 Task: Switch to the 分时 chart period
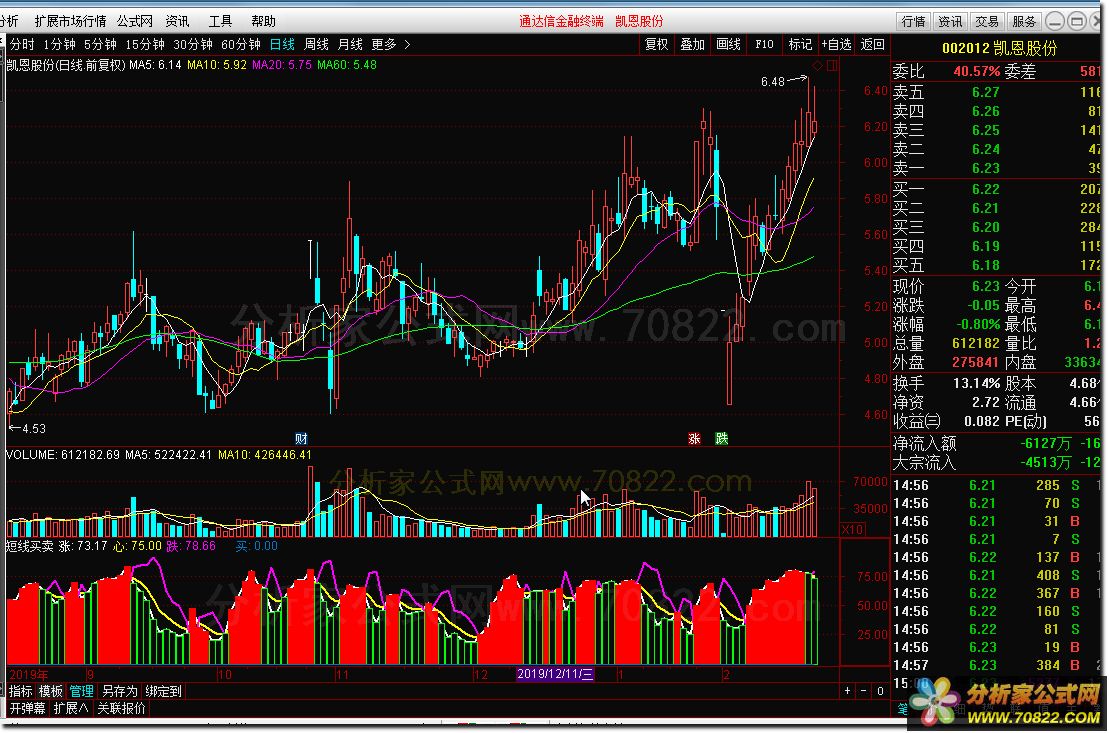coord(22,45)
